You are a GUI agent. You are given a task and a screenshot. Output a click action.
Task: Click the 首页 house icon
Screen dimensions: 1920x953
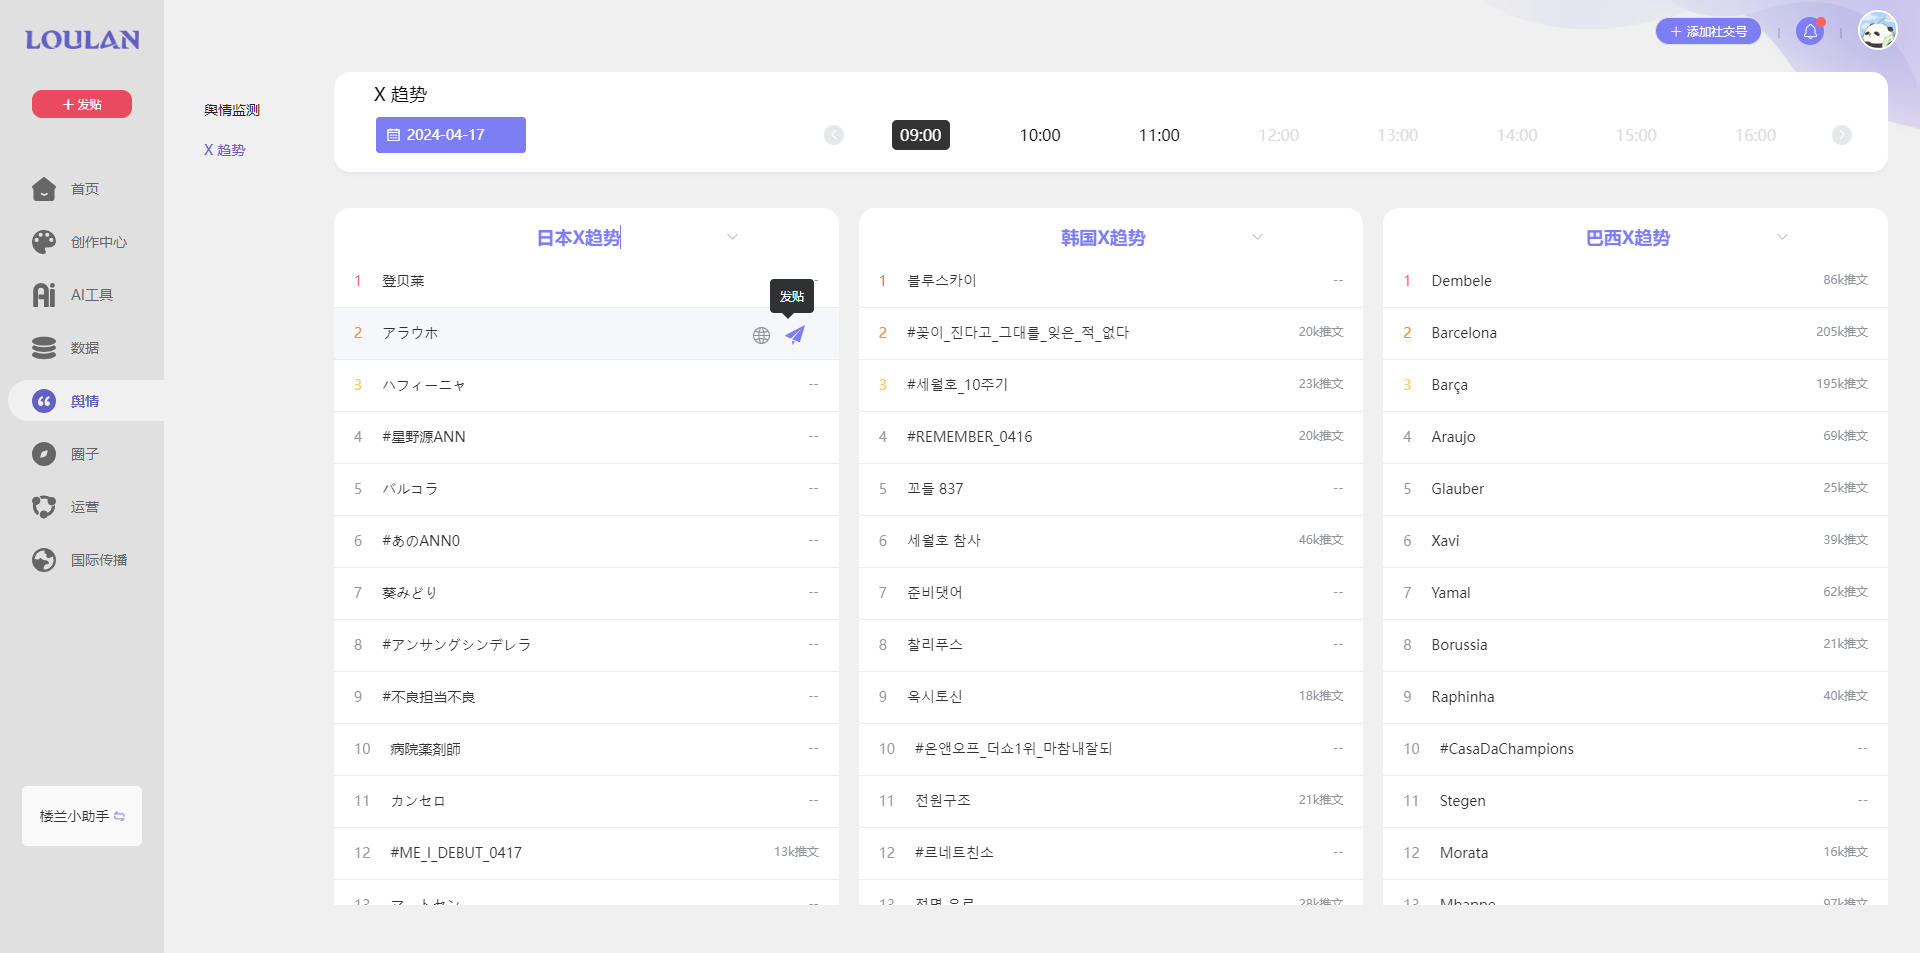point(44,189)
